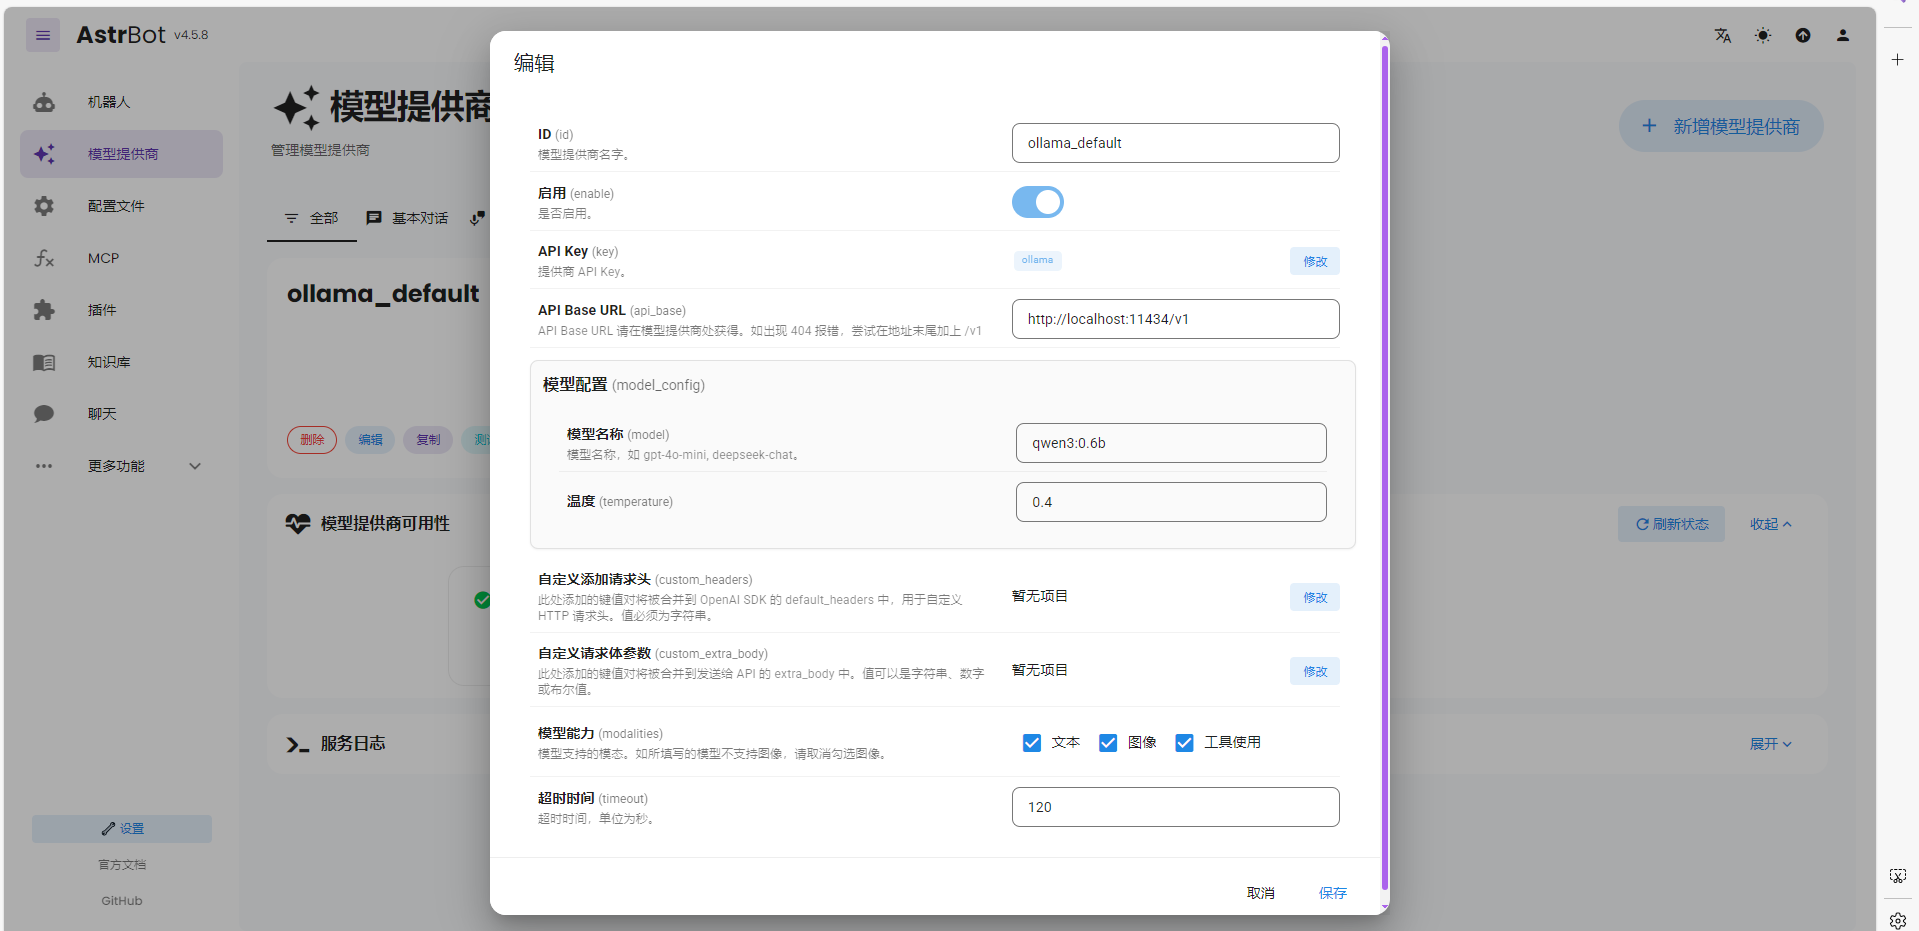Click 保存 to save the edits
1919x931 pixels.
(x=1332, y=893)
